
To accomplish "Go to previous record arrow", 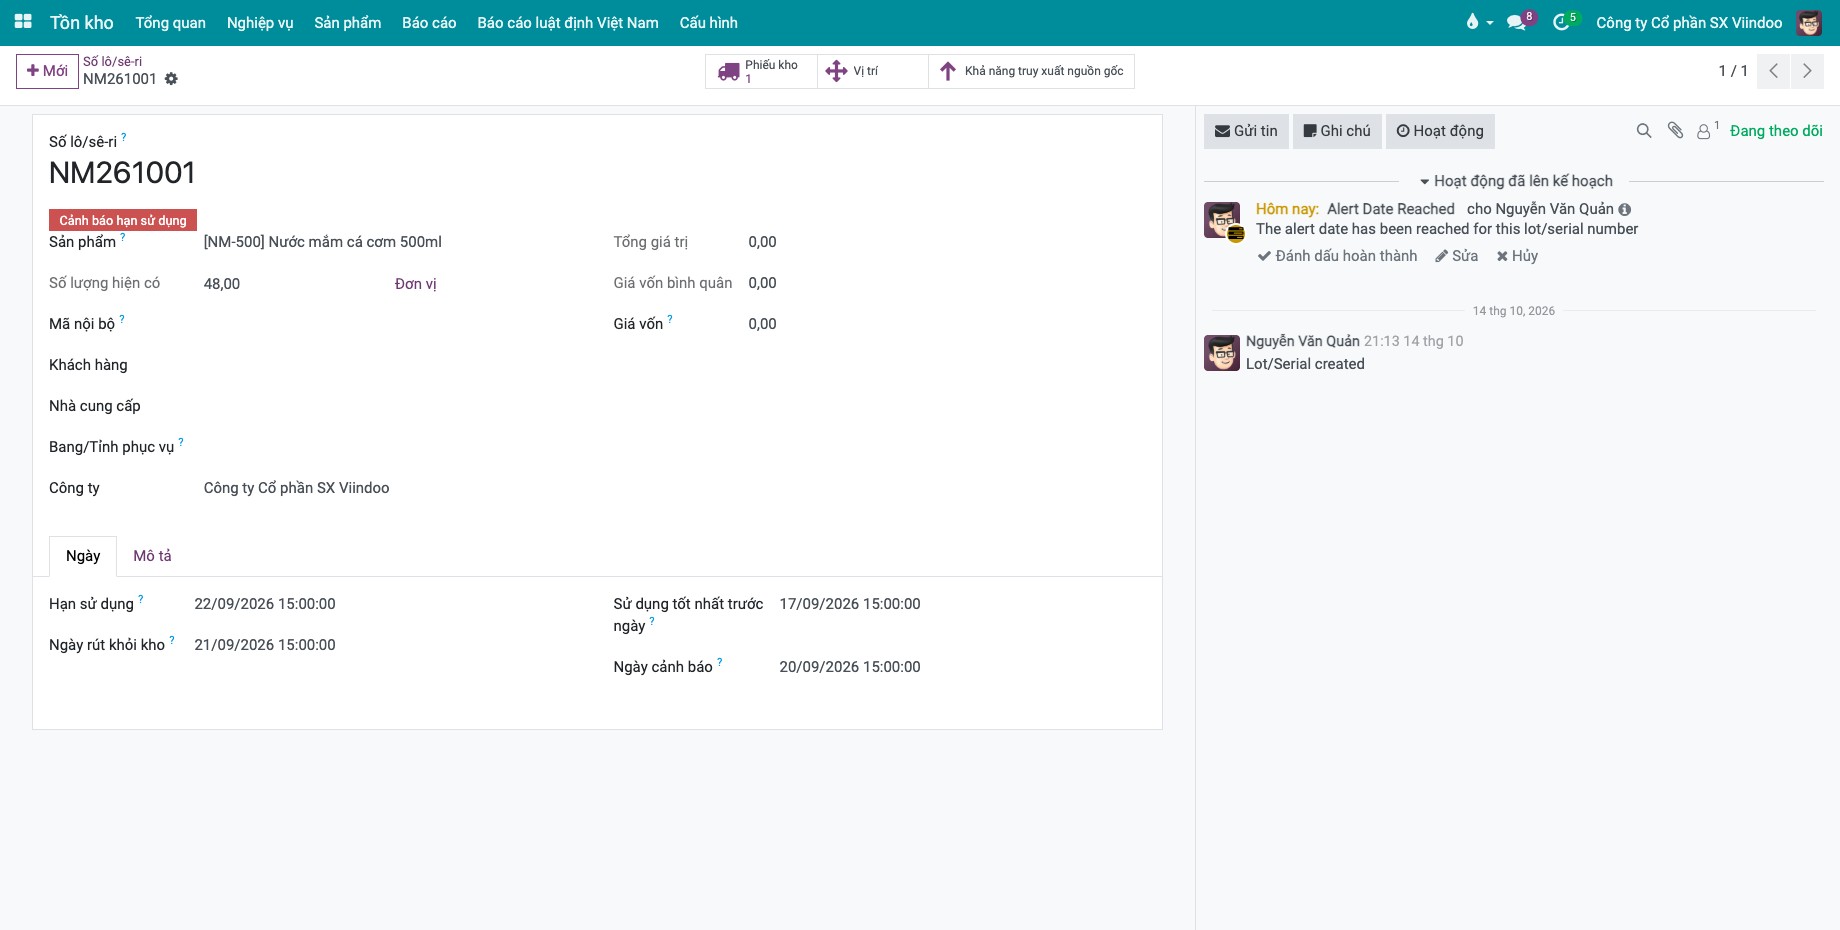I will coord(1773,71).
